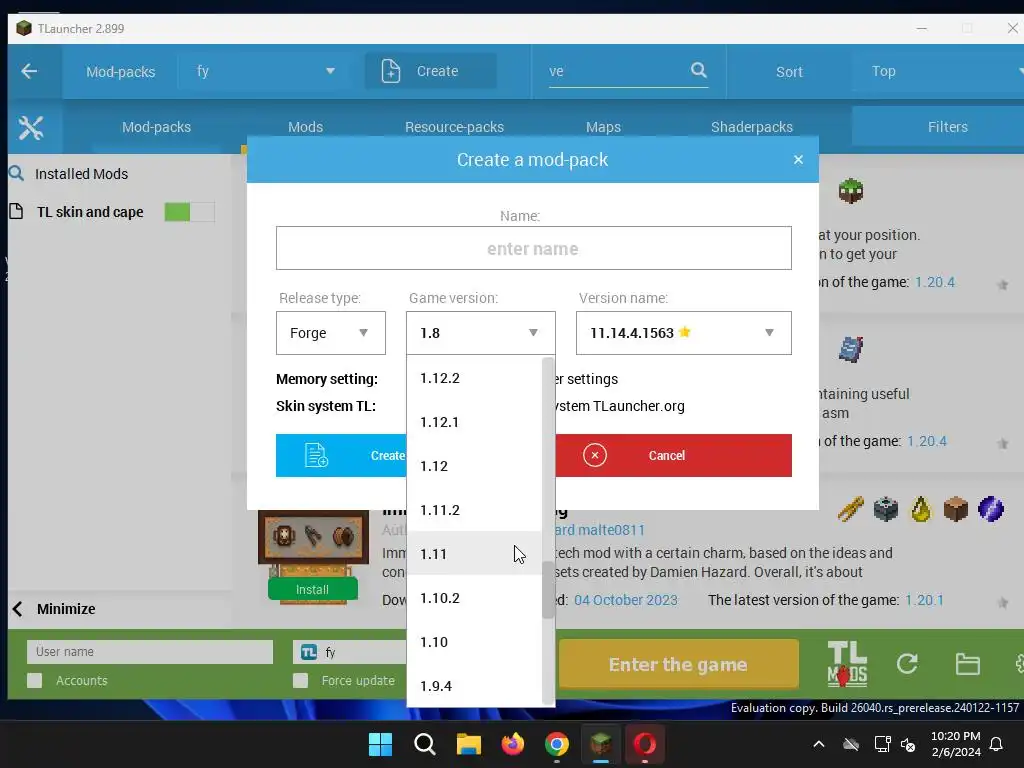Viewport: 1024px width, 768px height.
Task: Favorite the mod with 1.20.1 star
Action: (1002, 602)
